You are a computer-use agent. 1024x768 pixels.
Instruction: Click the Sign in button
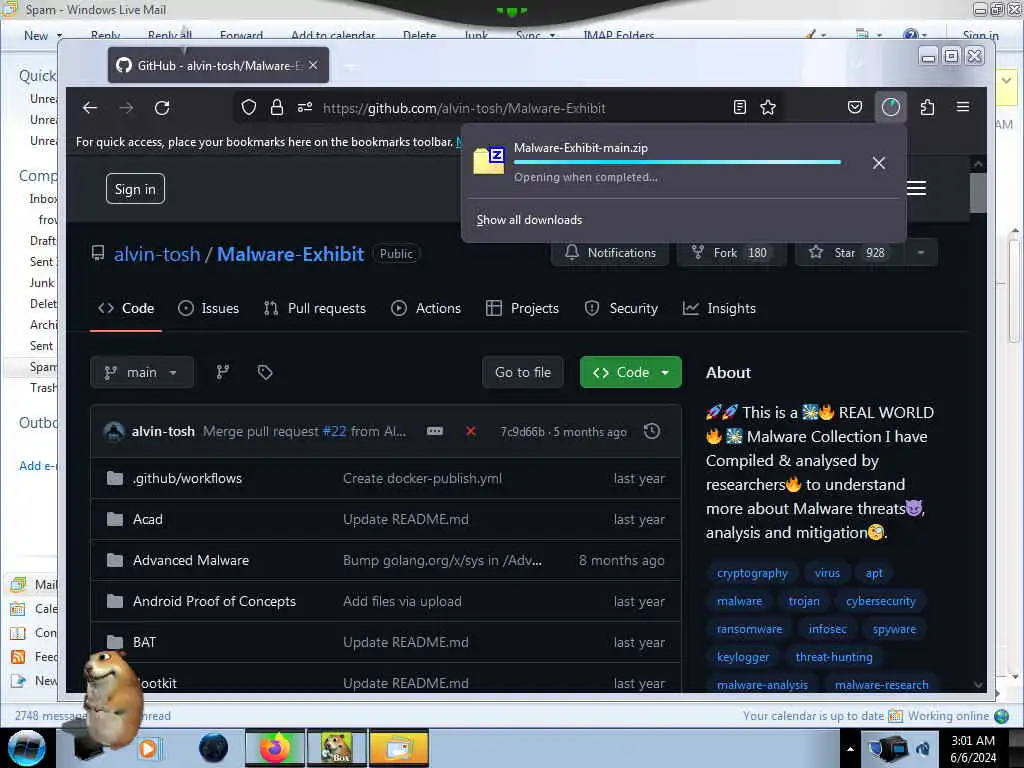(x=135, y=189)
